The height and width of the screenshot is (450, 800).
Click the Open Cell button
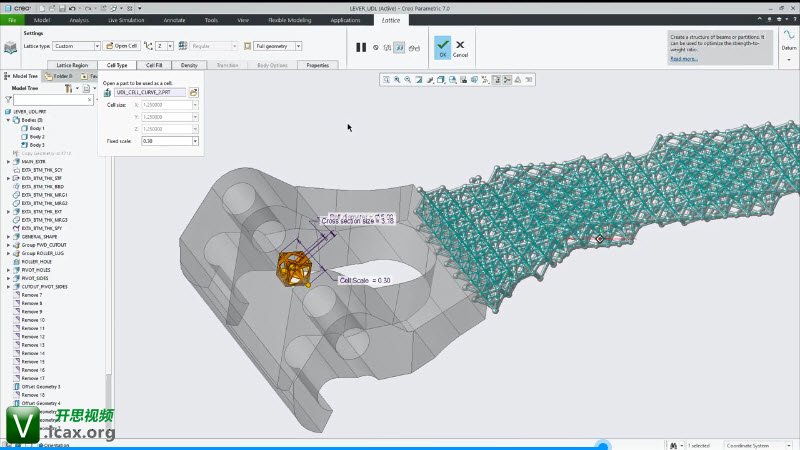(122, 46)
